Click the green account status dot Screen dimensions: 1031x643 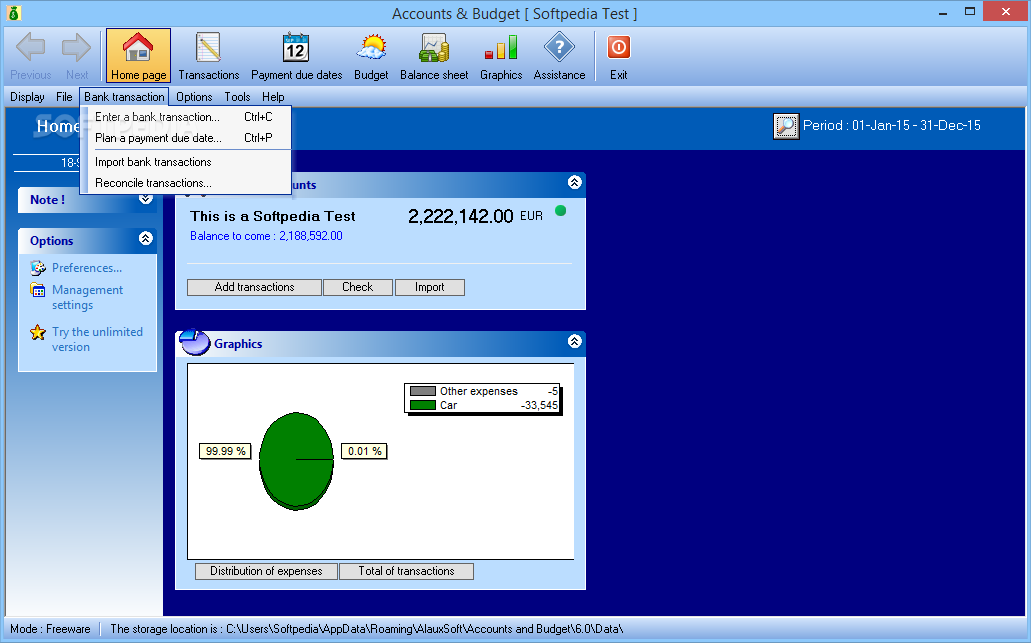coord(560,211)
